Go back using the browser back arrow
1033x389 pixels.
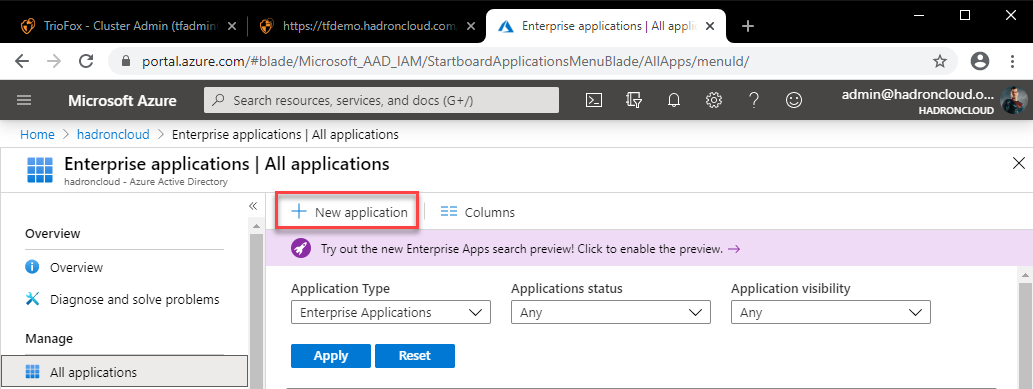pos(22,61)
